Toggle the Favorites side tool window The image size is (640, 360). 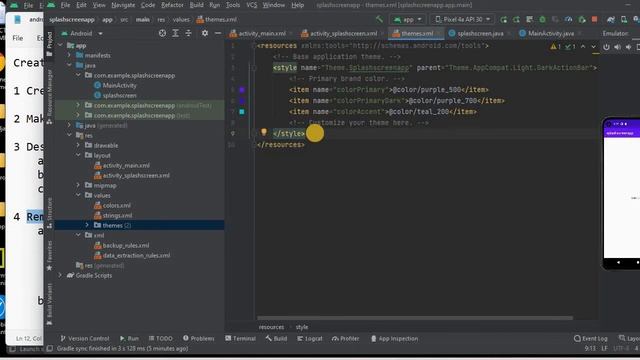(x=49, y=256)
